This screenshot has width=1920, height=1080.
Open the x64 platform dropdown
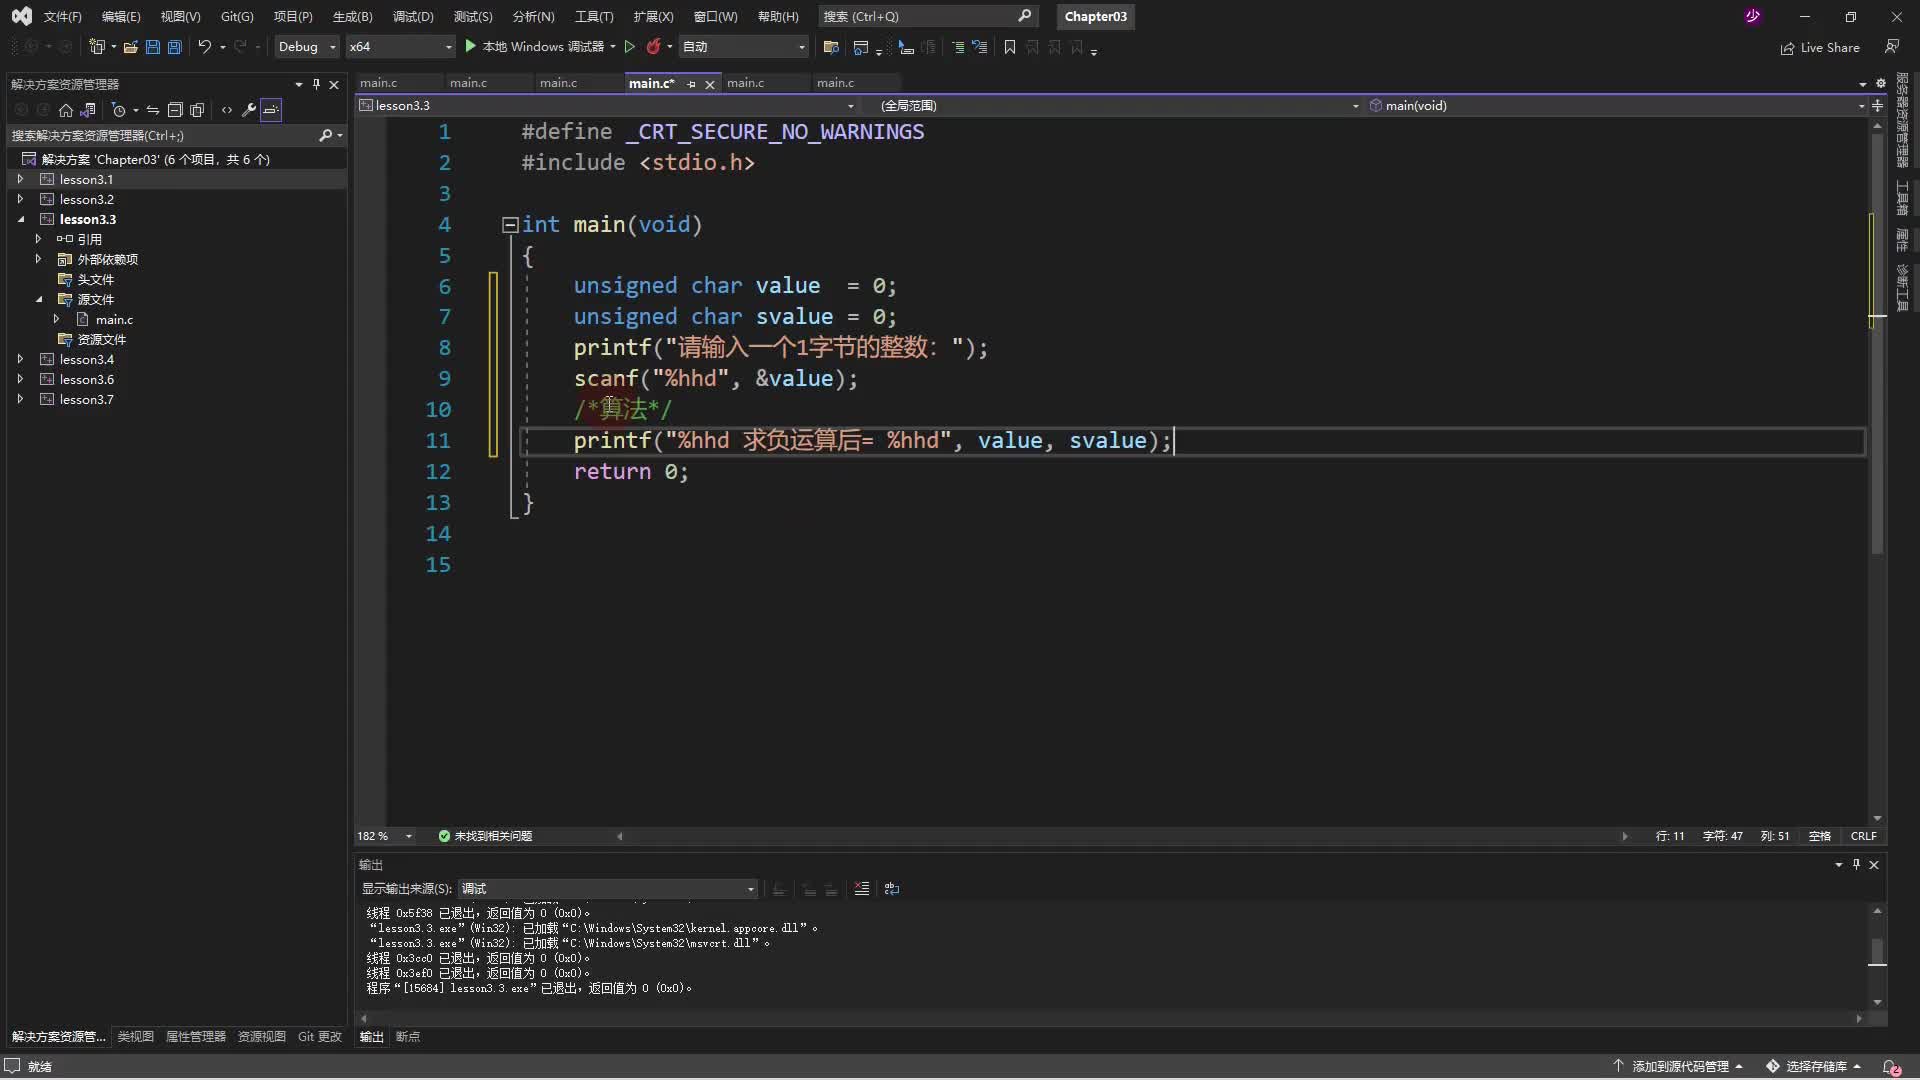click(400, 47)
